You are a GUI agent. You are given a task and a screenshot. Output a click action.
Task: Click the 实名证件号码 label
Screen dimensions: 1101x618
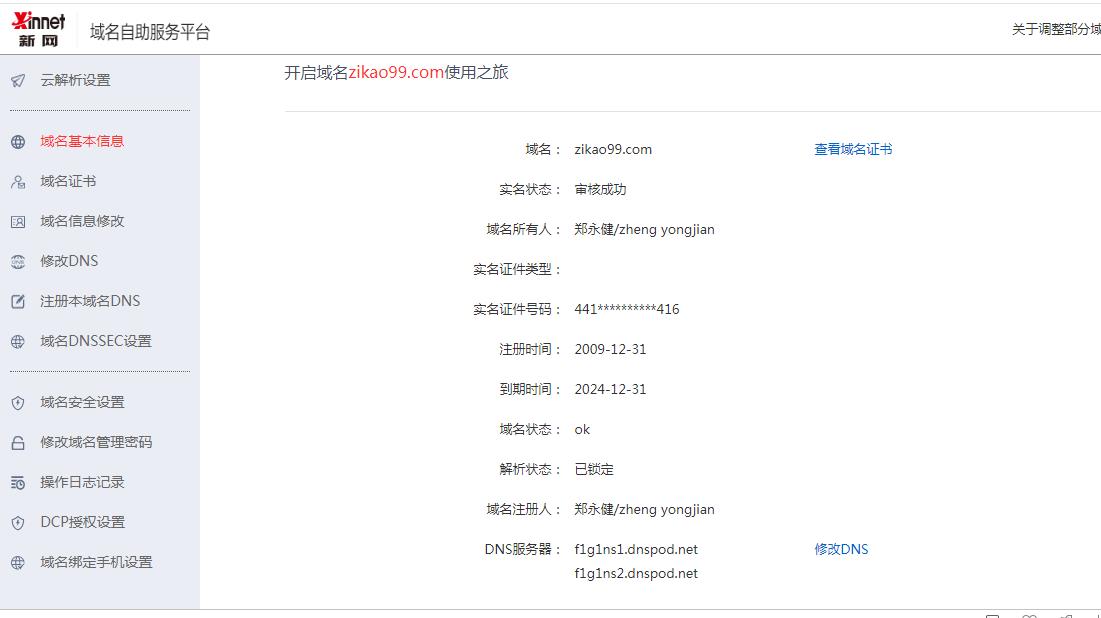pos(517,309)
